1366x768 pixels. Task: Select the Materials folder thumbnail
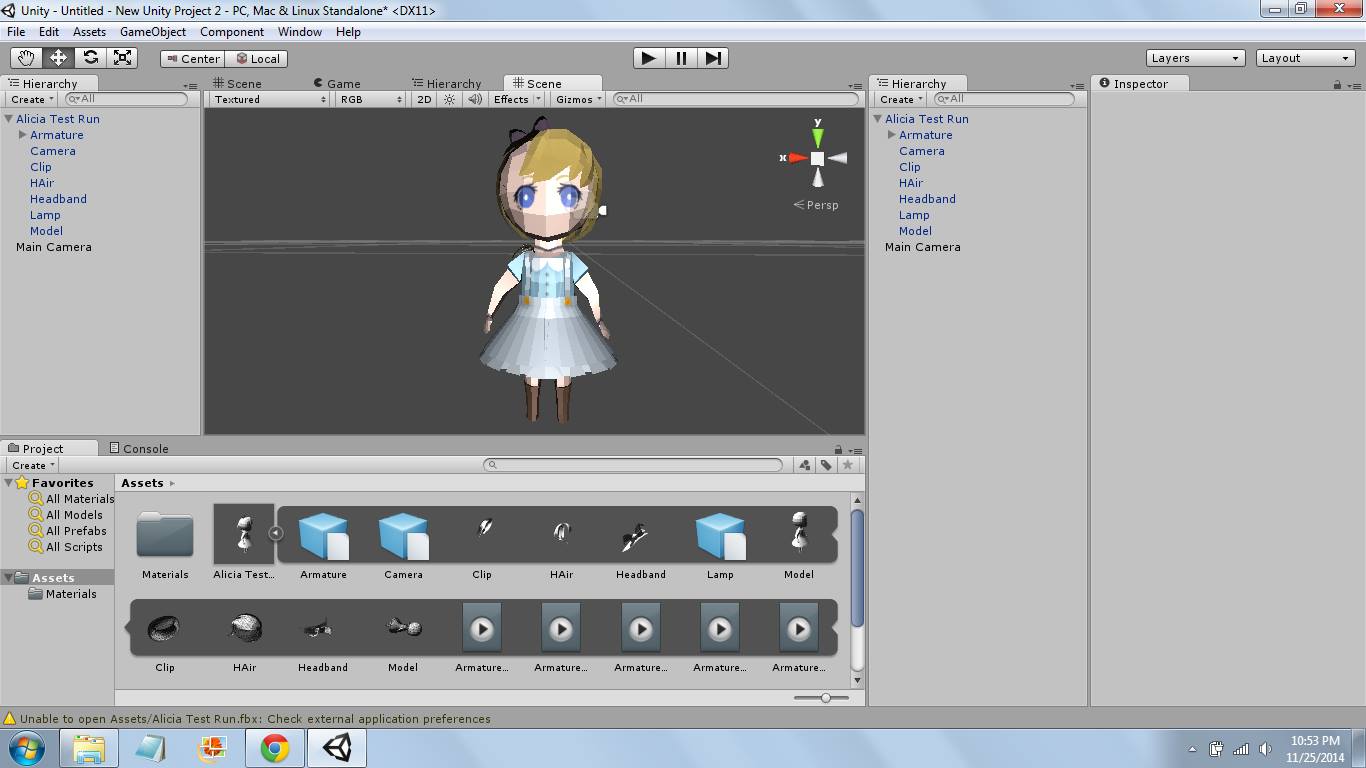[165, 535]
